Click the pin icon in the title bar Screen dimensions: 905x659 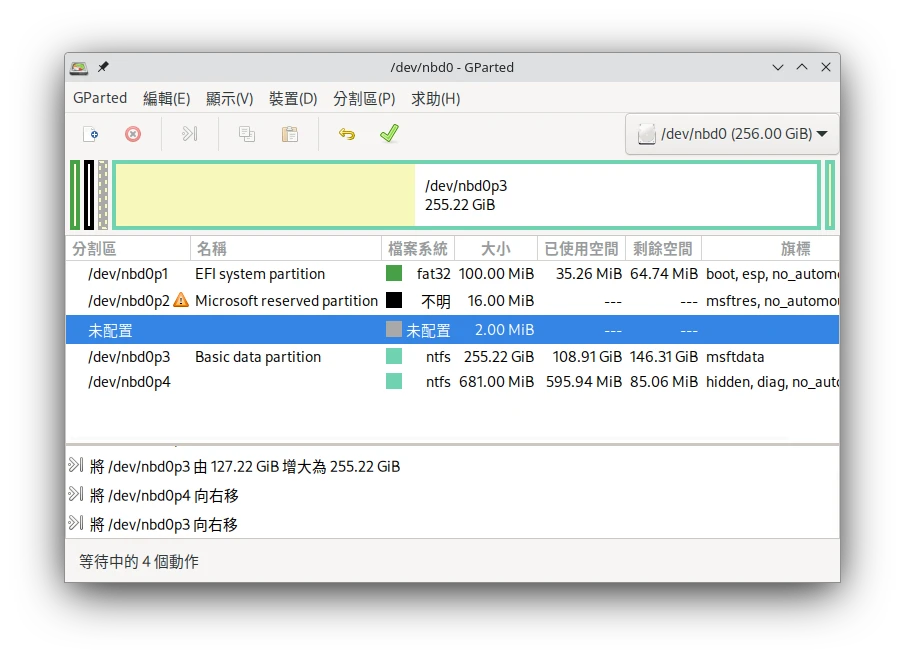103,67
